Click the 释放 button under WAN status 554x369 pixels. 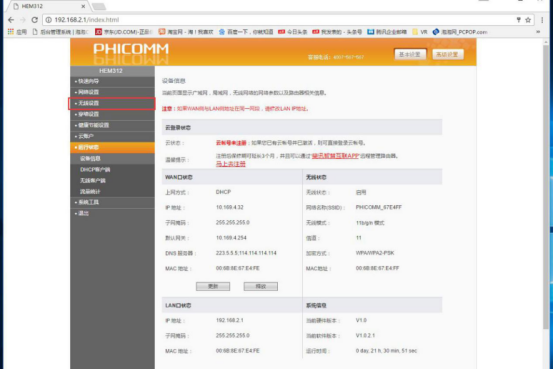click(261, 286)
